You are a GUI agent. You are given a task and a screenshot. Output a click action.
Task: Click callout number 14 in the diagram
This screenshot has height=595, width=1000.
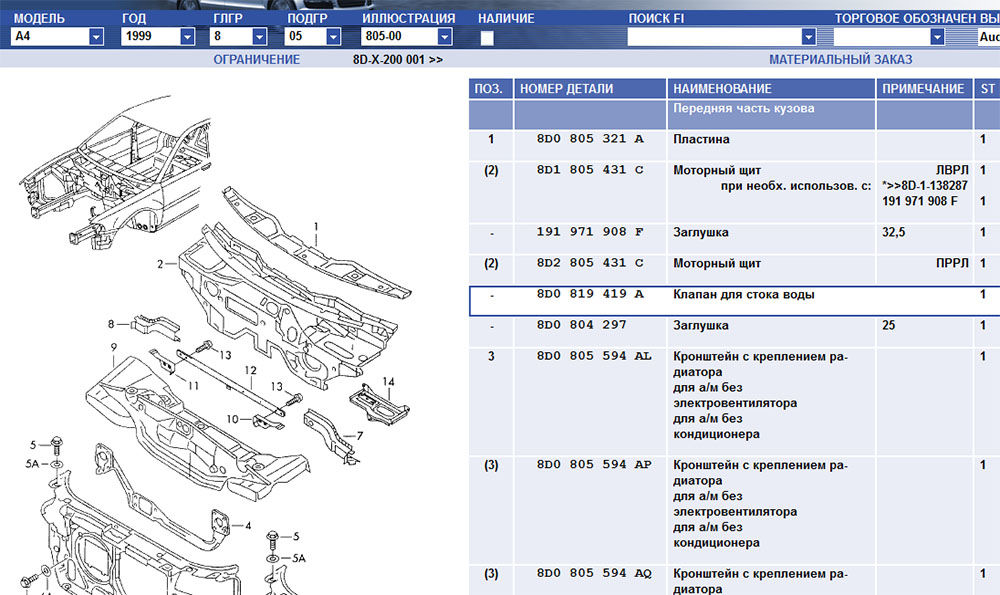pos(388,381)
